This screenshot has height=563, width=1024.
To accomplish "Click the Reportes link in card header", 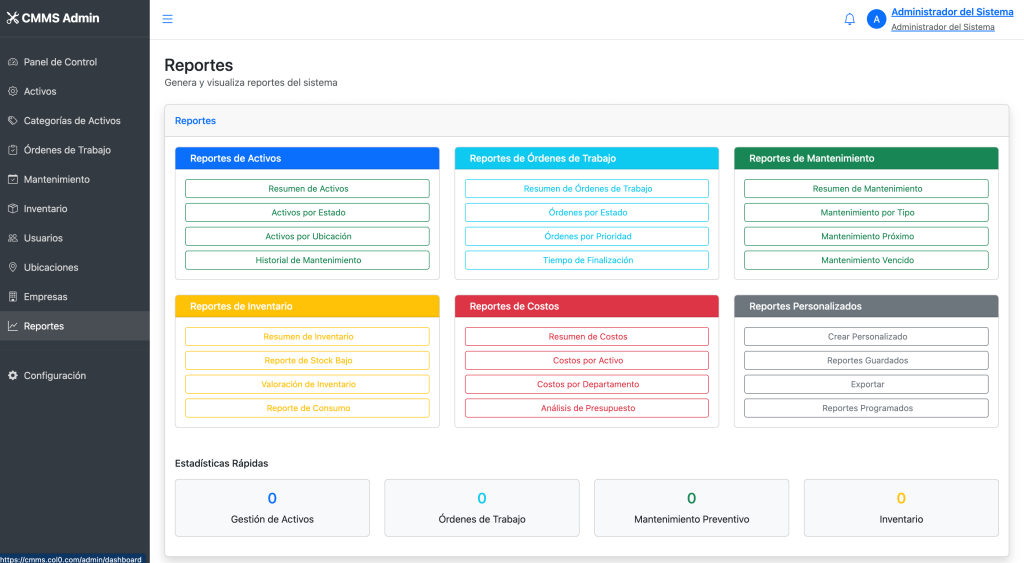I will (x=195, y=121).
